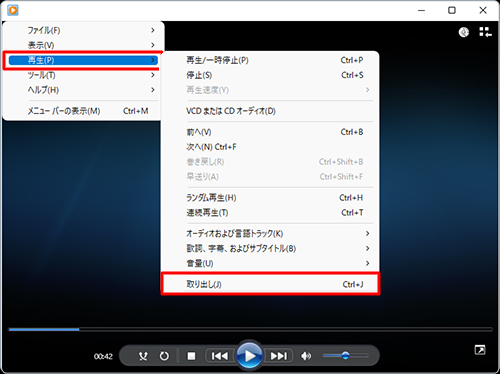Open the media guide globe icon

pyautogui.click(x=464, y=32)
